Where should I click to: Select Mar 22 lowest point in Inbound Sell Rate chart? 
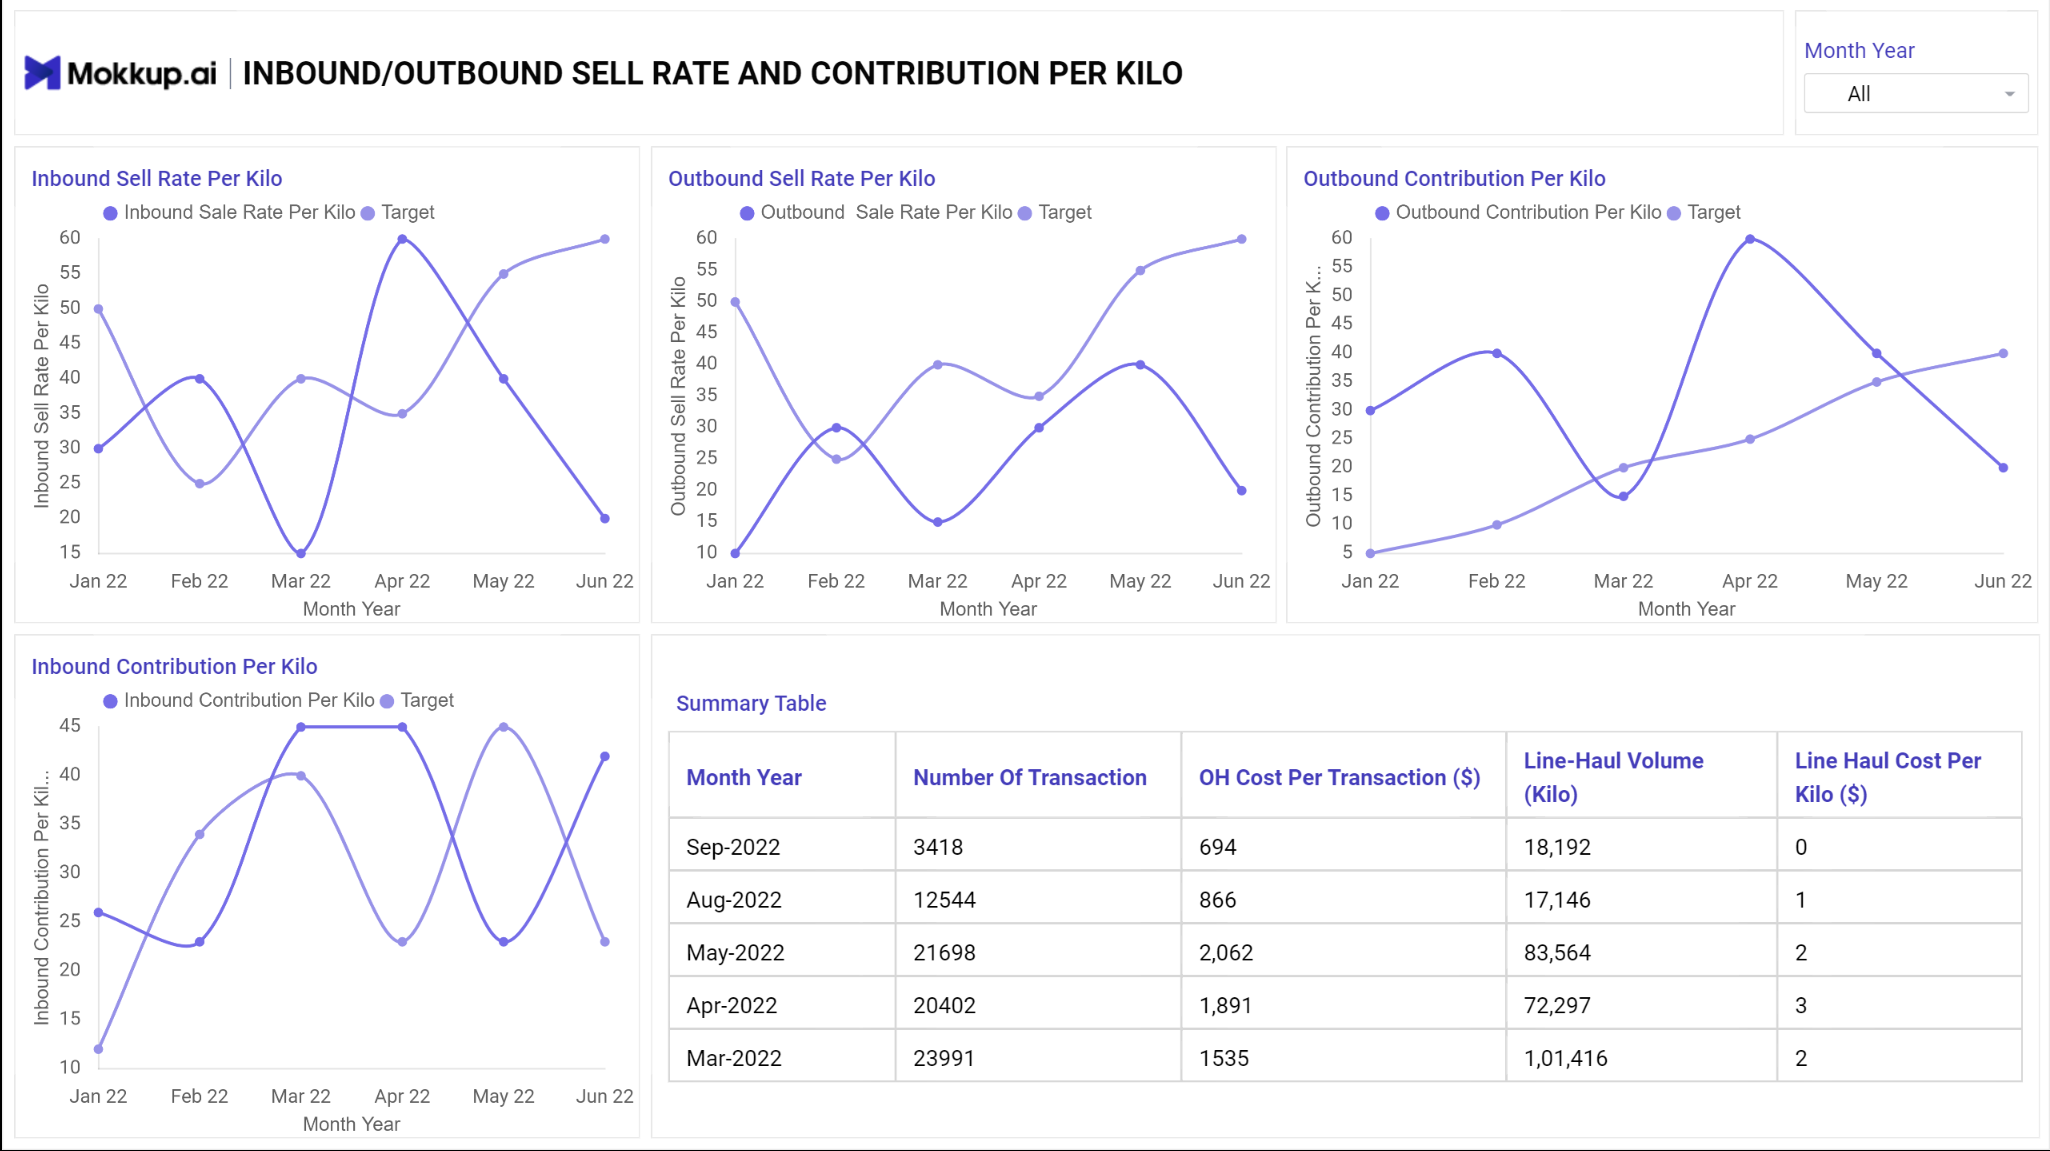(301, 553)
